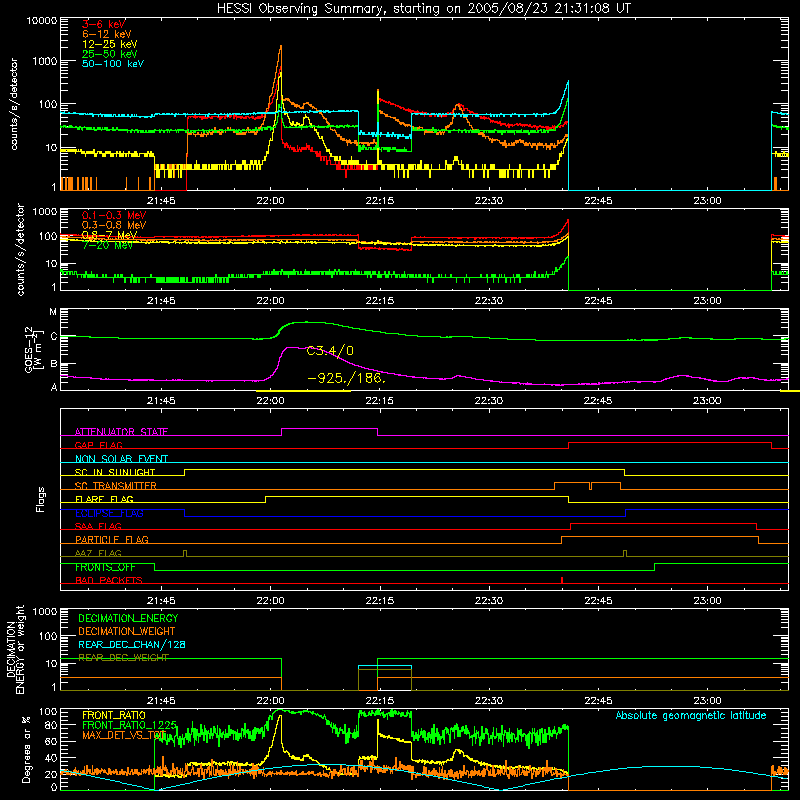Click the 'DECIMATION_WEIGHT' legend label
The width and height of the screenshot is (800, 800).
(127, 631)
